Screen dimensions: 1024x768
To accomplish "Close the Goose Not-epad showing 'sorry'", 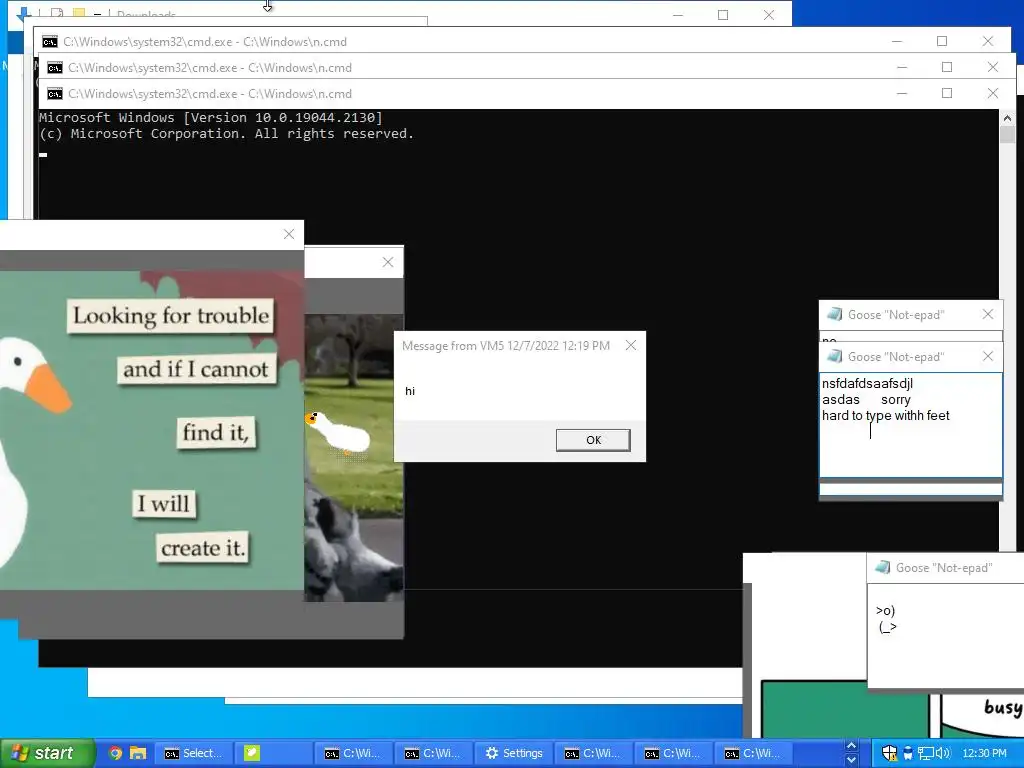I will pyautogui.click(x=987, y=357).
